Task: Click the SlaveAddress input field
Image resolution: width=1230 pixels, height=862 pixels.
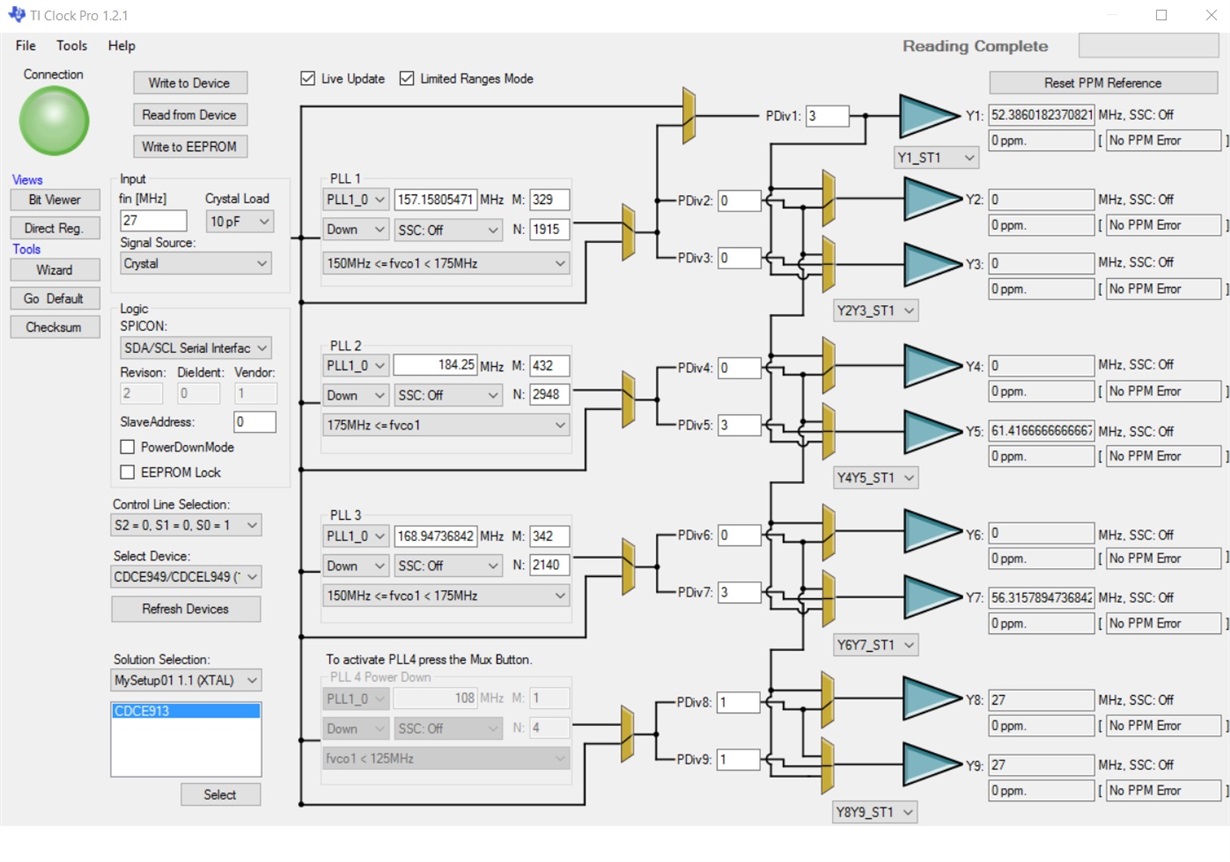Action: (255, 422)
